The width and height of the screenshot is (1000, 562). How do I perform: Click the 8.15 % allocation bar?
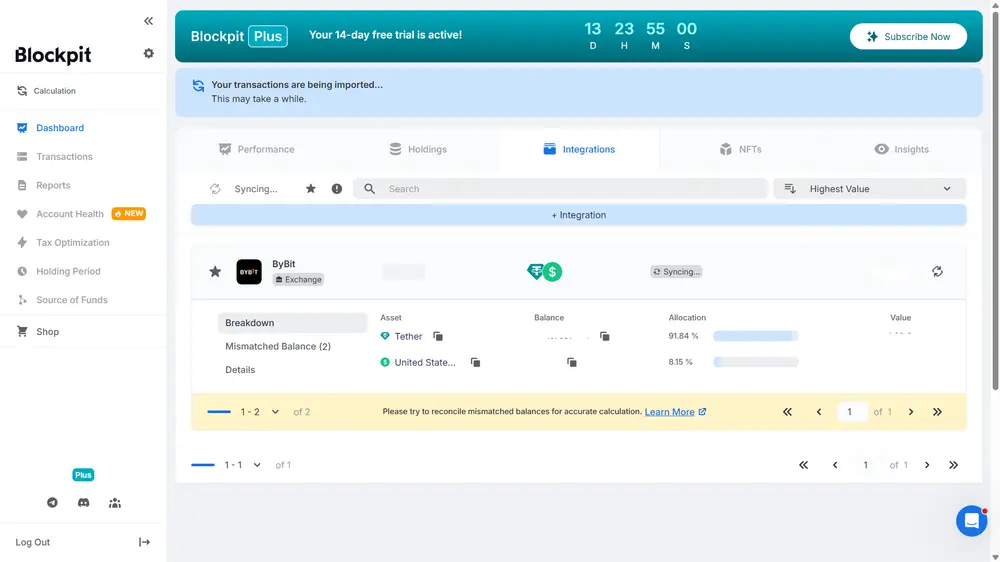point(756,362)
